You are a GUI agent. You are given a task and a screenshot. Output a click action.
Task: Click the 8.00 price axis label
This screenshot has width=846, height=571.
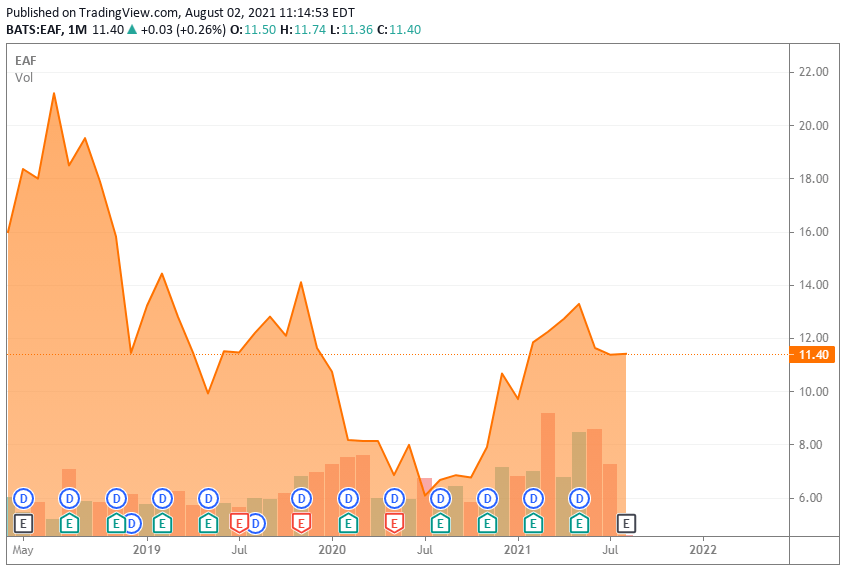(810, 445)
